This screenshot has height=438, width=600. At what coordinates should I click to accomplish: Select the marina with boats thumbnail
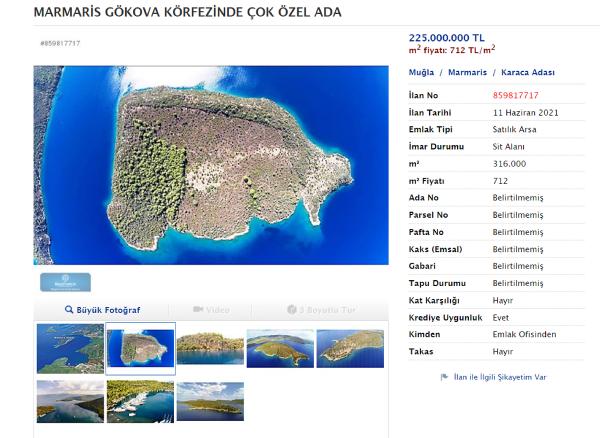[x=140, y=401]
